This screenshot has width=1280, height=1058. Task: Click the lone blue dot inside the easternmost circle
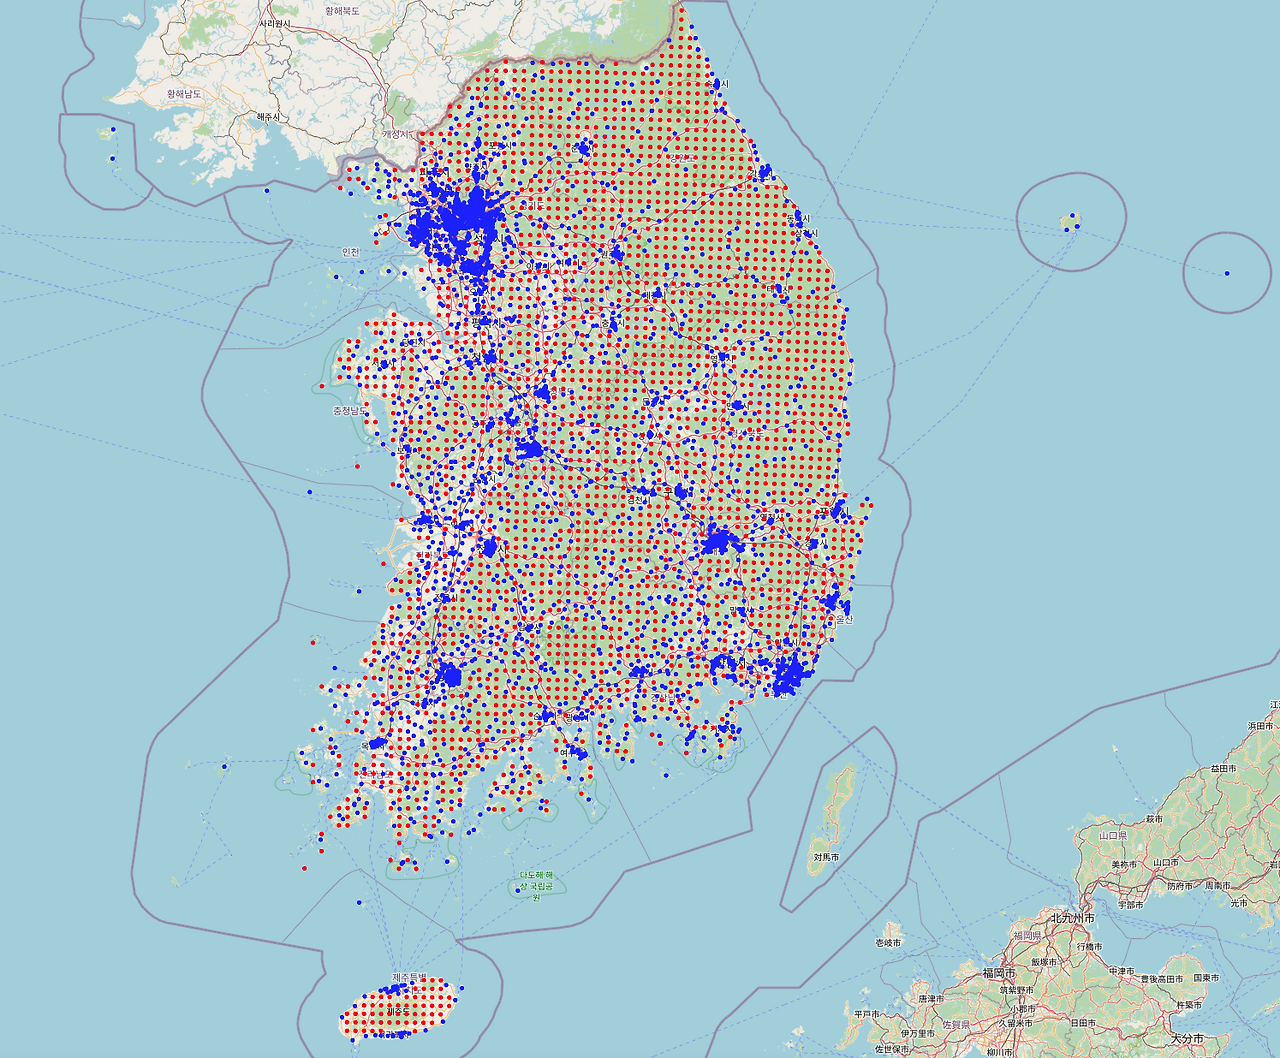click(x=1227, y=273)
